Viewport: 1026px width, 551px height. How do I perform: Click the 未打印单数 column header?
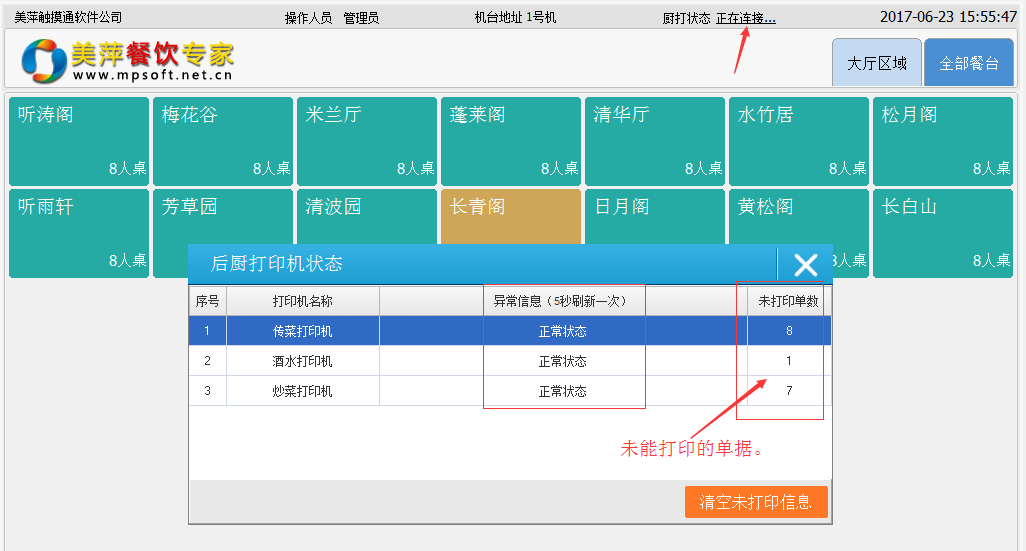(788, 301)
